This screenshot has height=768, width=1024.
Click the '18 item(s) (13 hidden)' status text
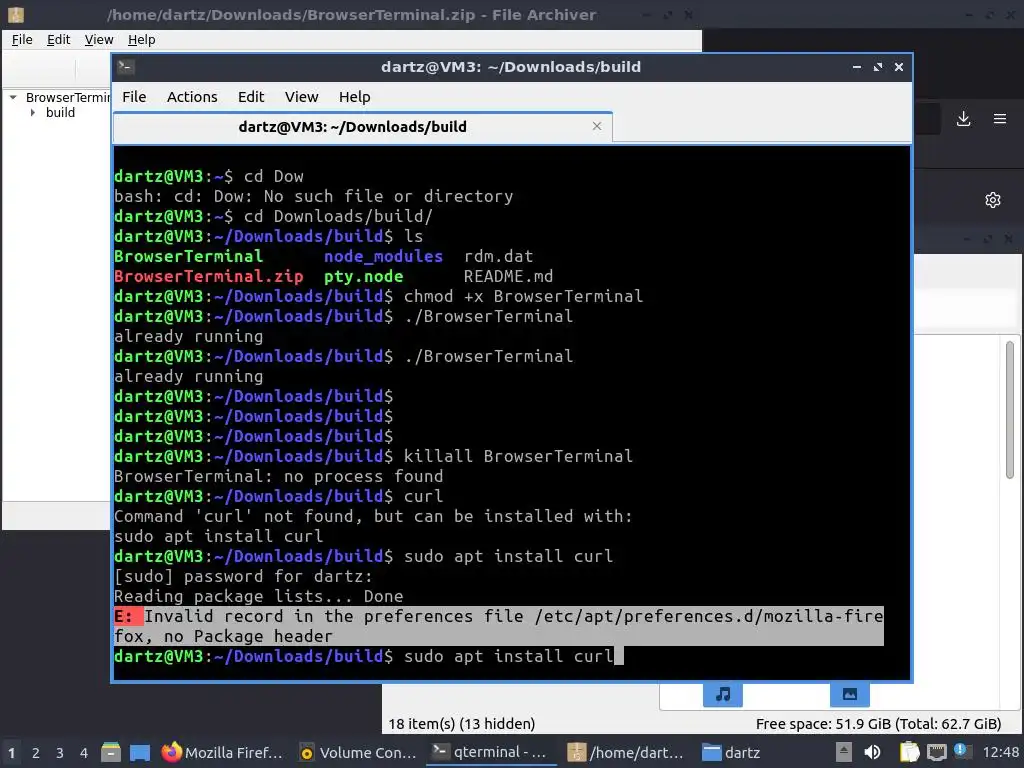pos(462,724)
